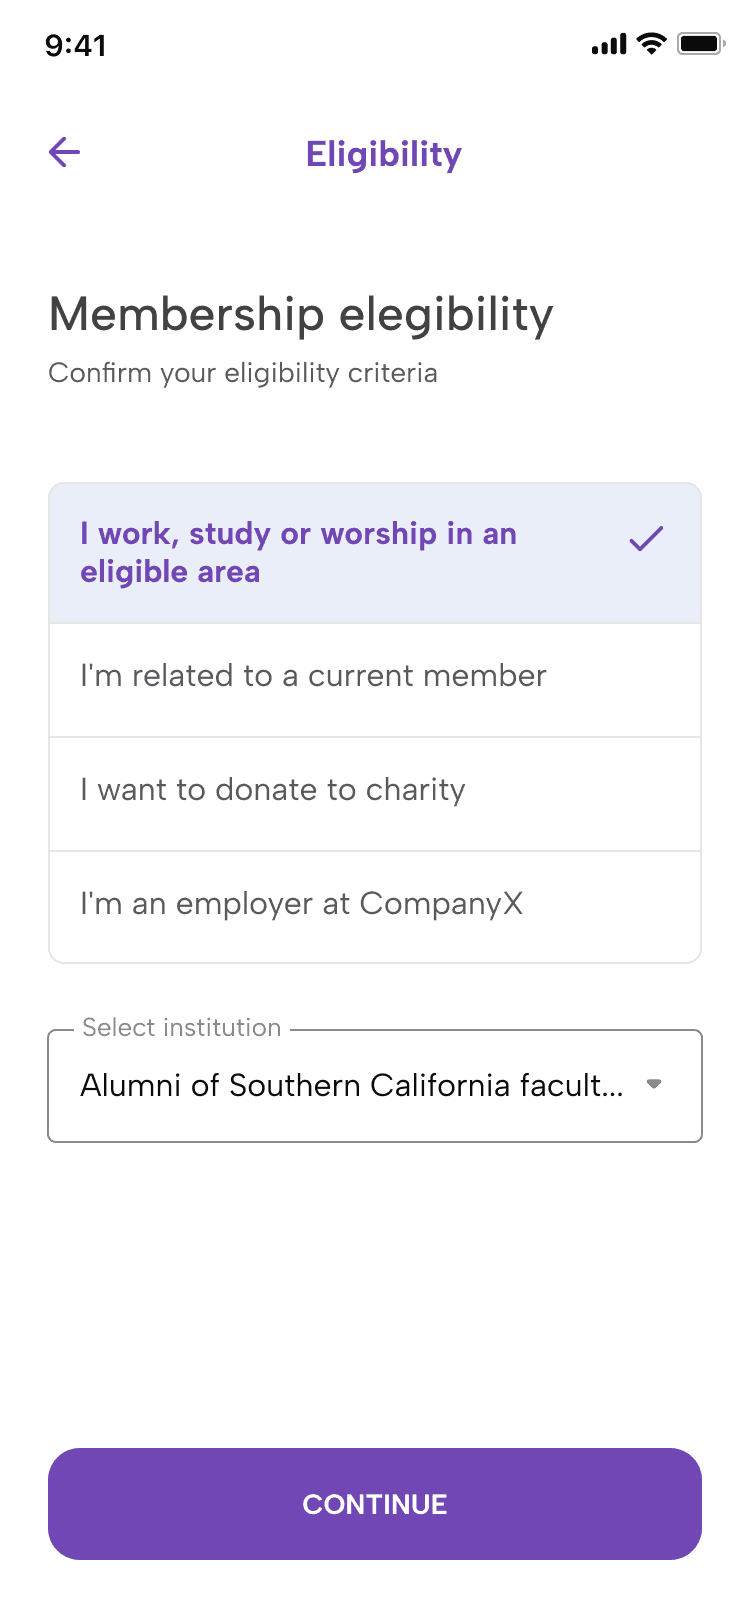Viewport: 750px width, 1624px height.
Task: Tap the purple "Eligibility" header title
Action: pos(384,155)
